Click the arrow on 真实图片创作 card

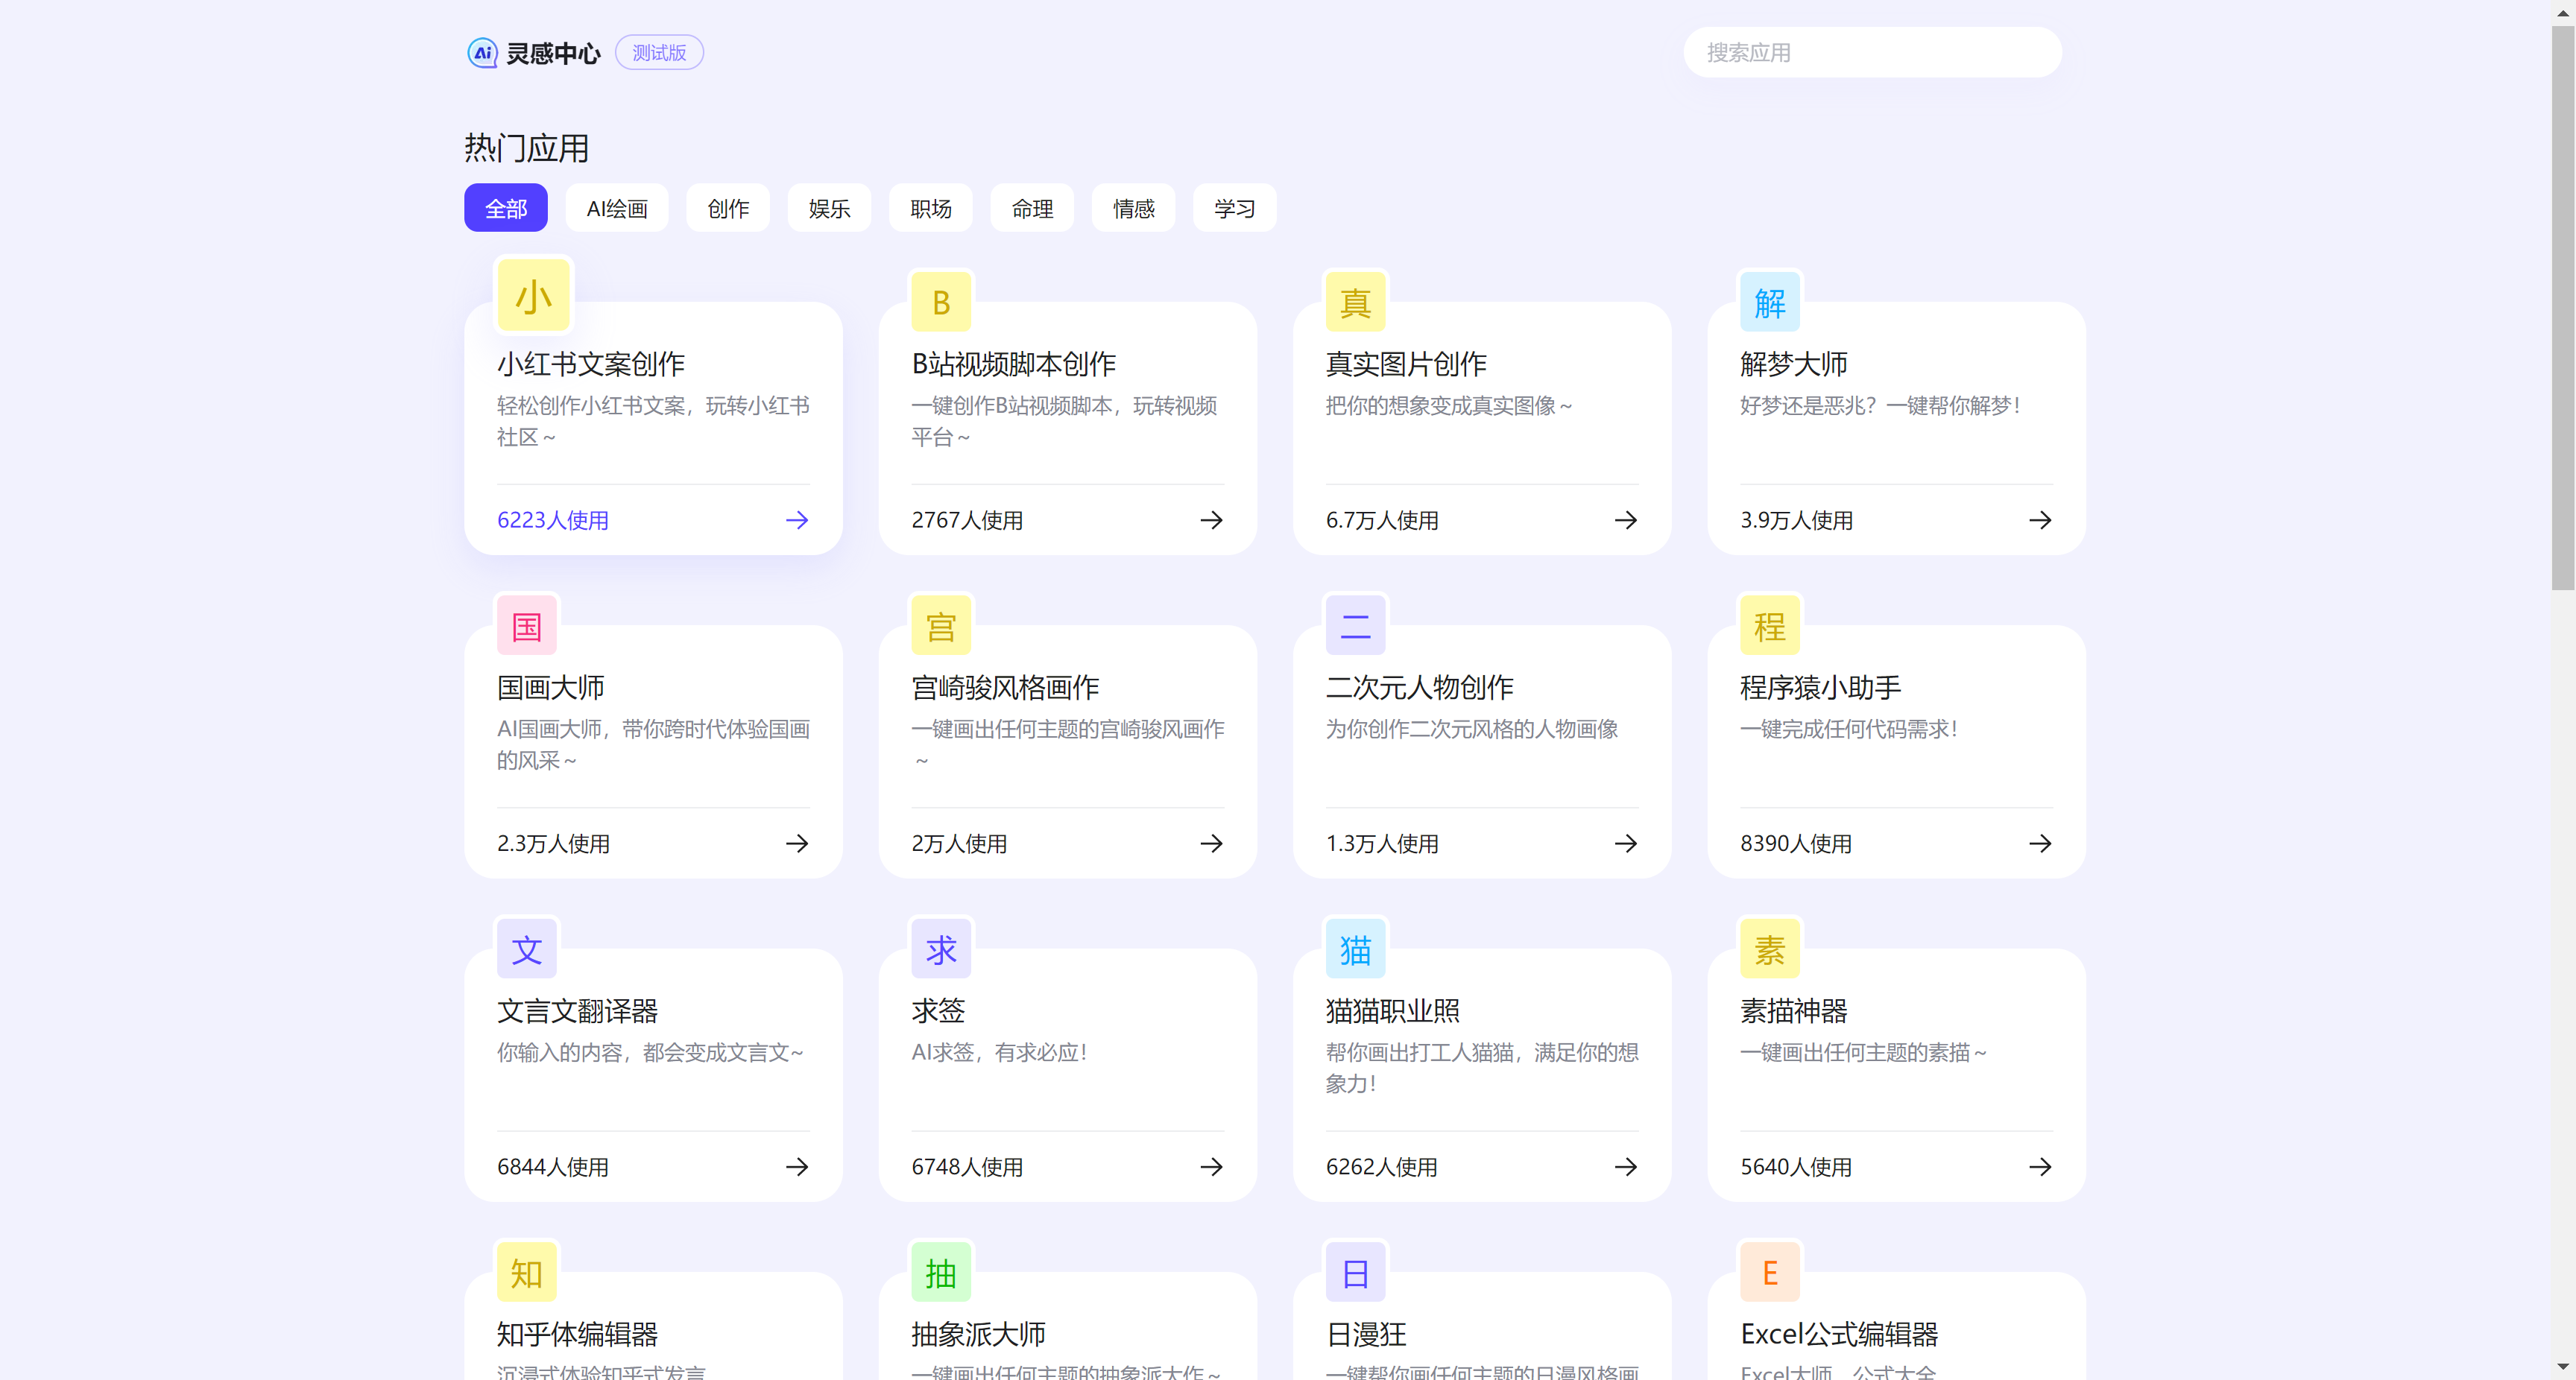1626,520
